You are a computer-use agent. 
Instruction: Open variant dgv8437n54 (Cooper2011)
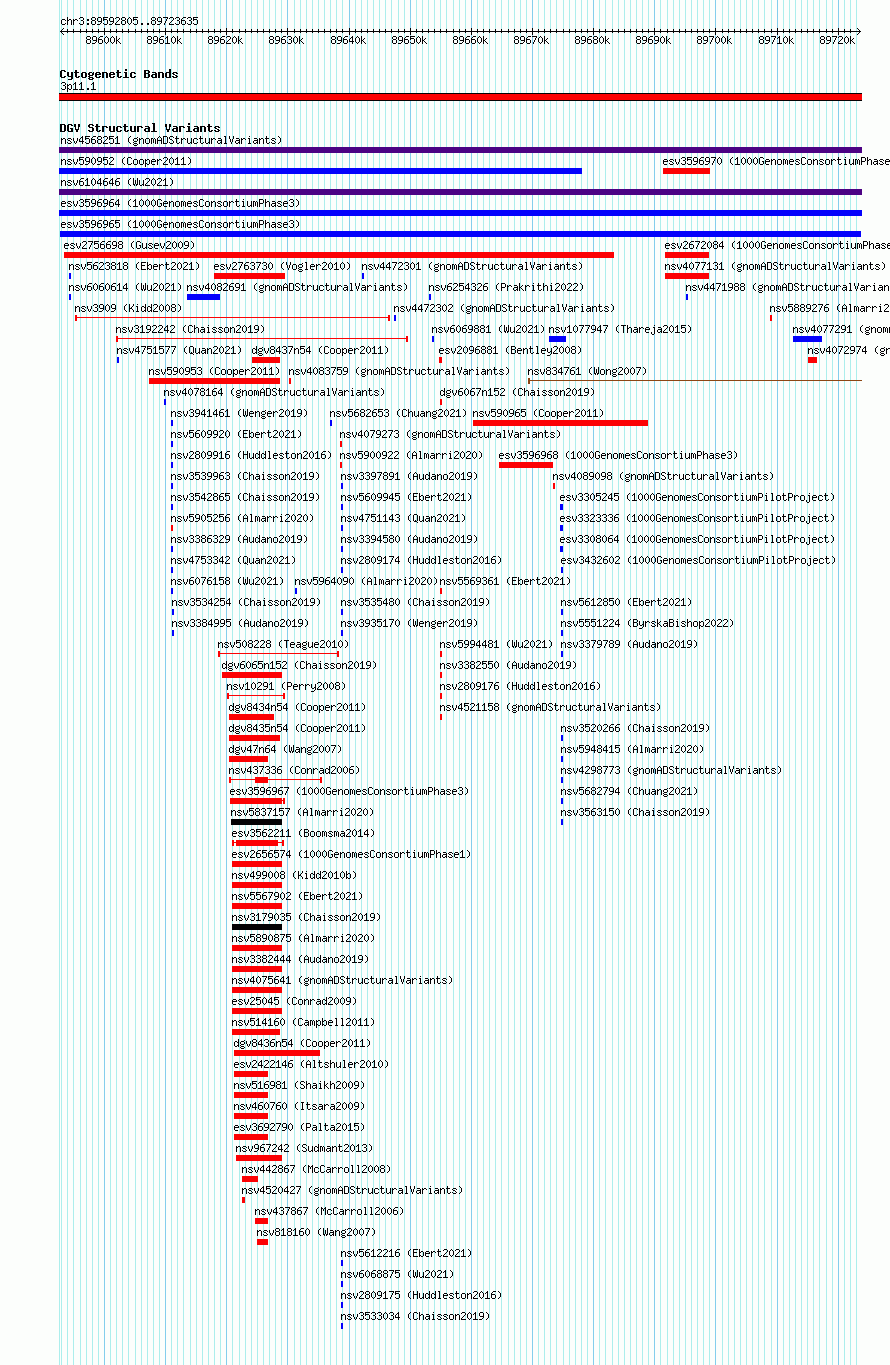(320, 350)
